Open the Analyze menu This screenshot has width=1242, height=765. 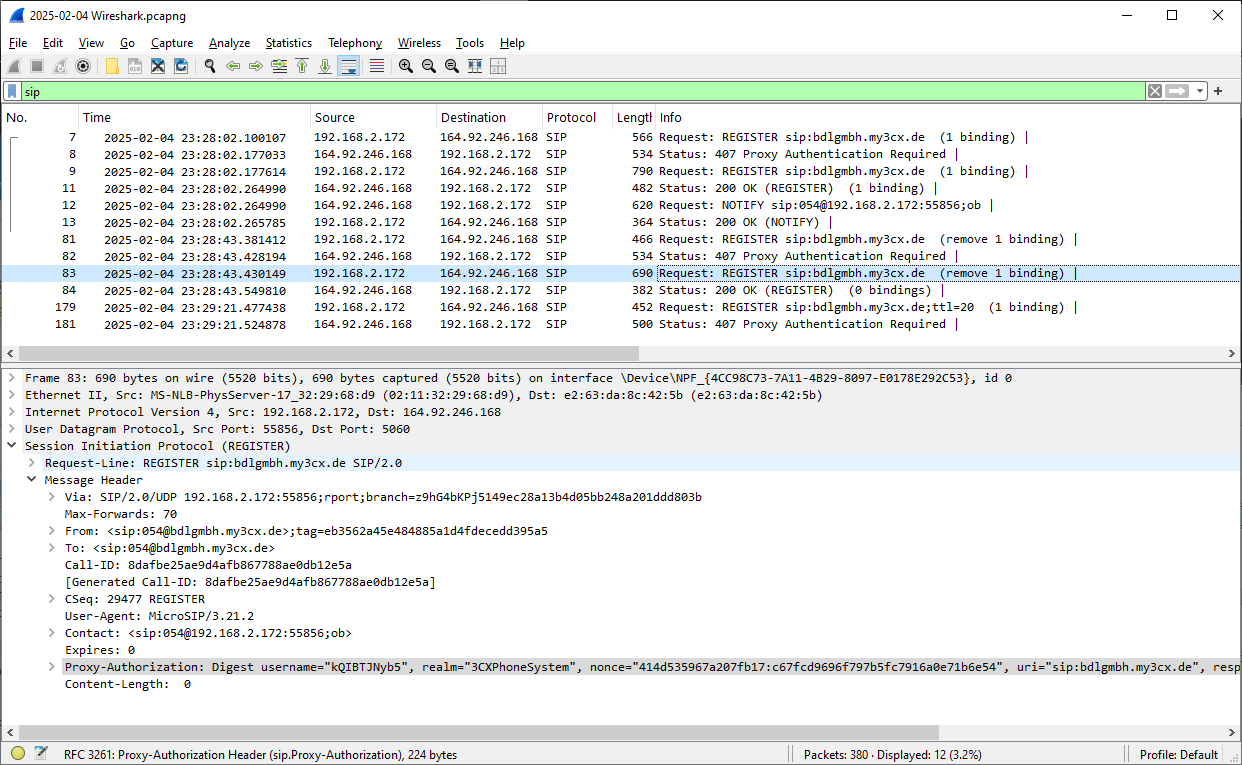pyautogui.click(x=229, y=43)
